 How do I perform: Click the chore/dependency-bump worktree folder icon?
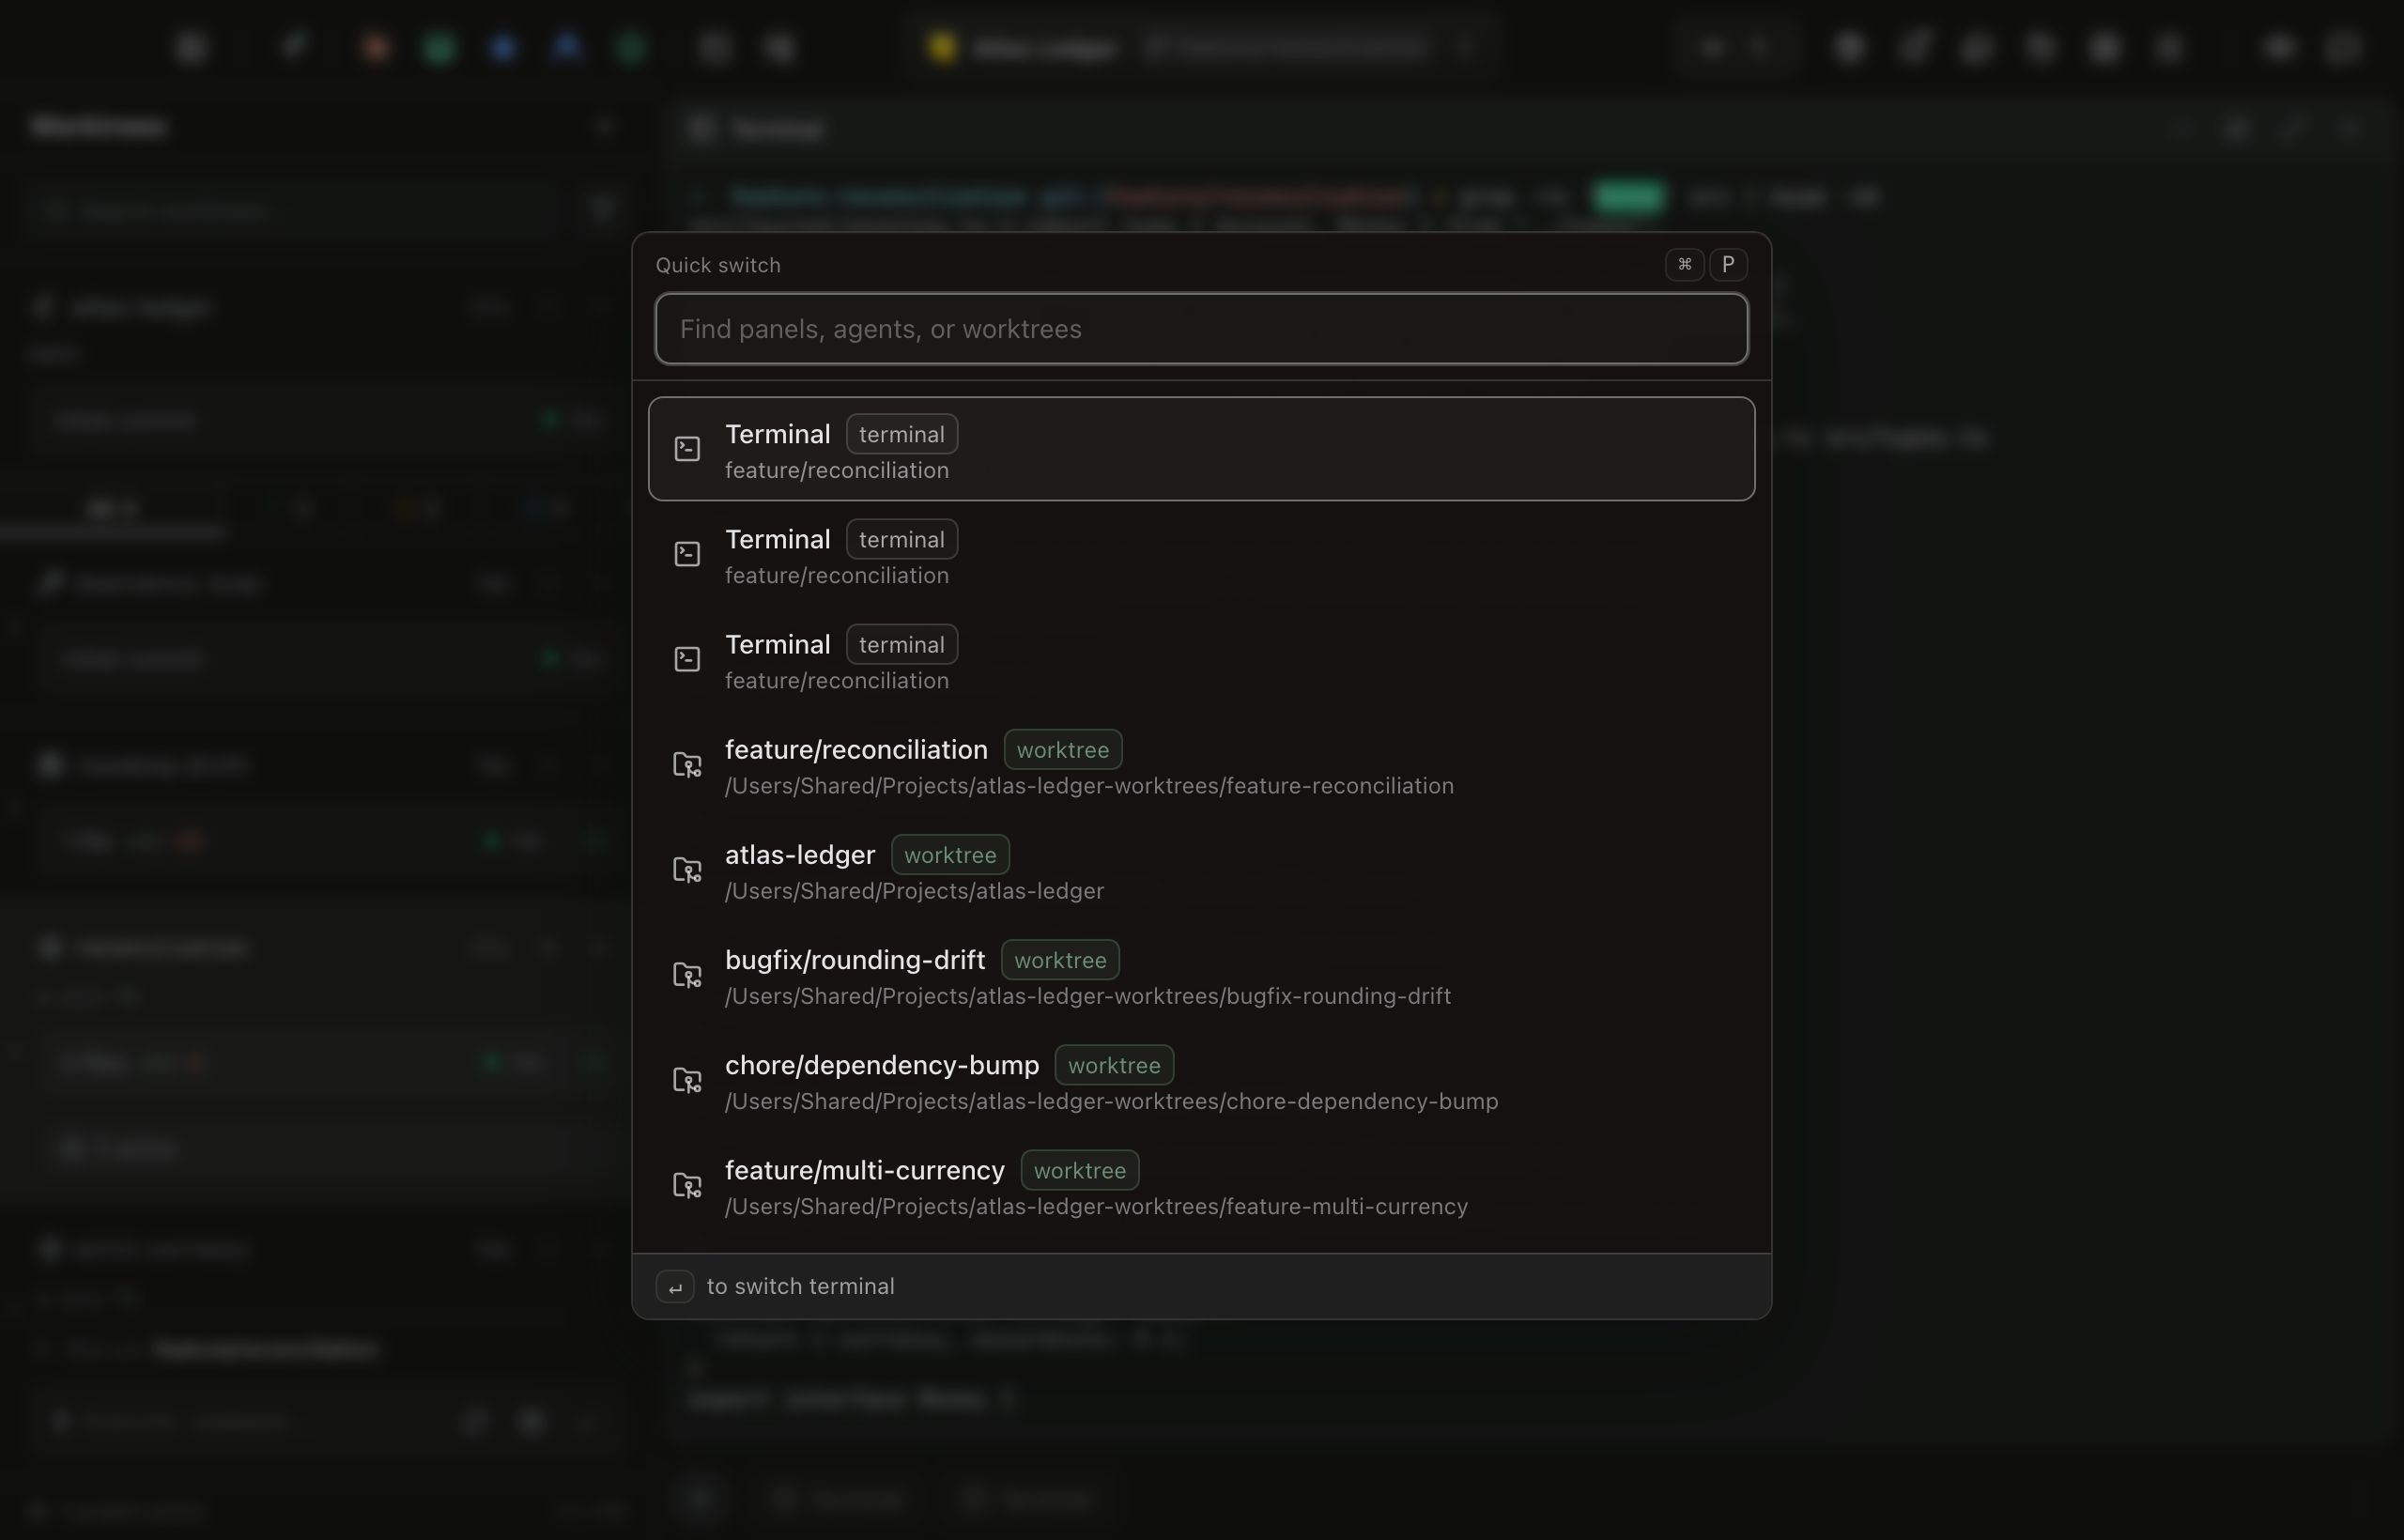(687, 1080)
